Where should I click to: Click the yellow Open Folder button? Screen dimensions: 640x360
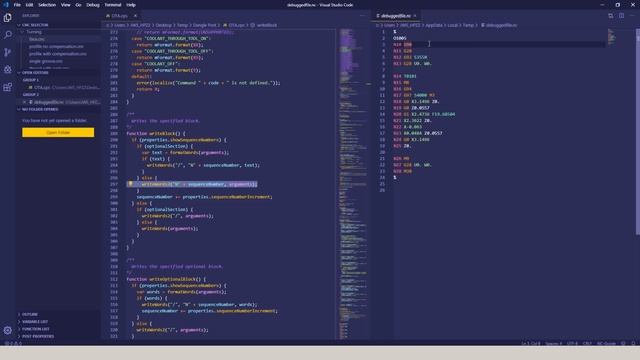click(58, 133)
